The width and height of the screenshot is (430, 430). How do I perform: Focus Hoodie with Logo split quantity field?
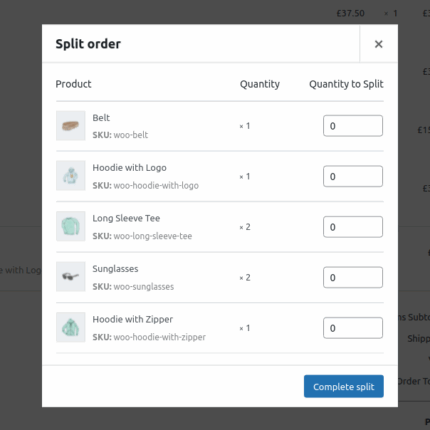pos(353,176)
